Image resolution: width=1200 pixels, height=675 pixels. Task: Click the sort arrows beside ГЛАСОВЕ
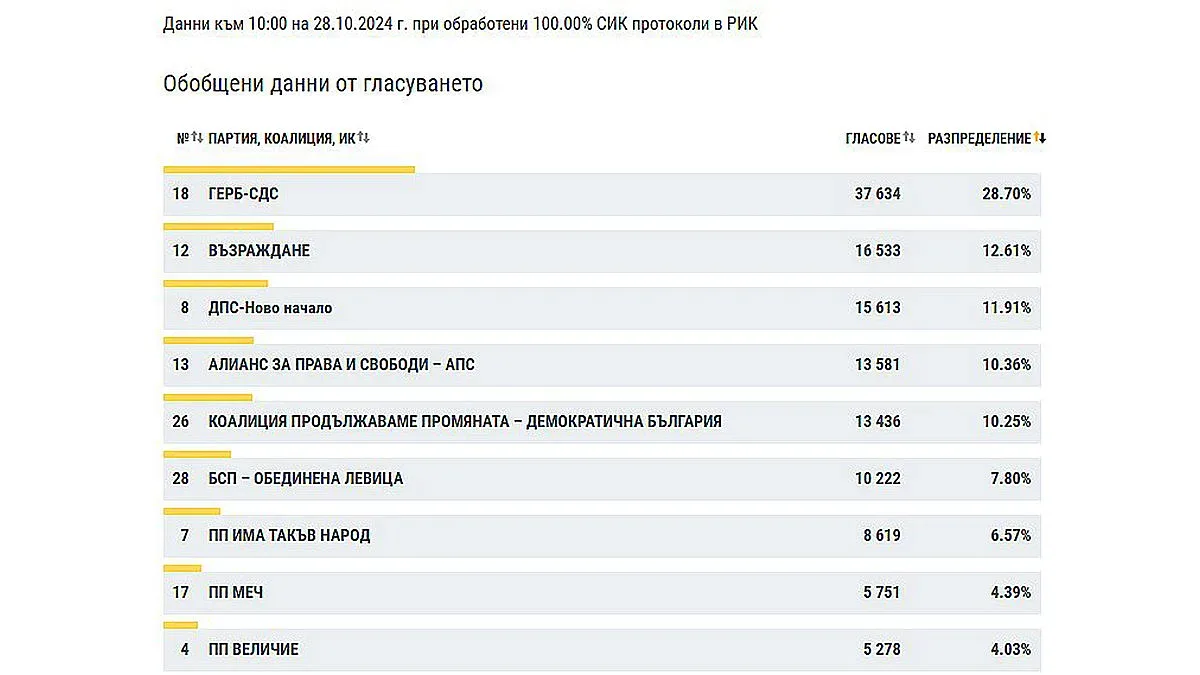point(909,138)
